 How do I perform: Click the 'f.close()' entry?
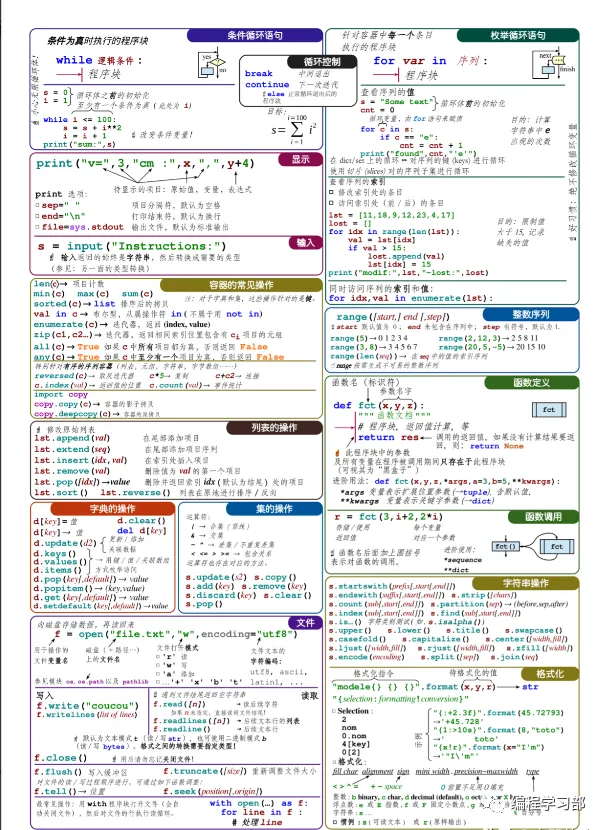click(x=61, y=759)
